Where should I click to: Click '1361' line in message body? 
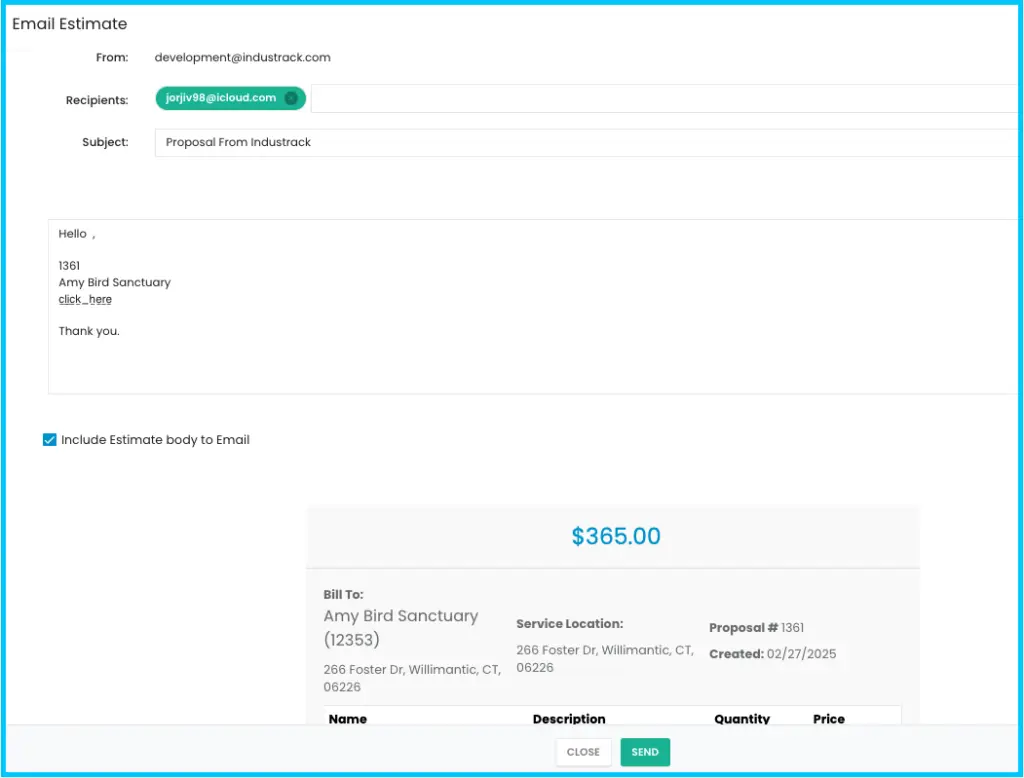pyautogui.click(x=69, y=266)
